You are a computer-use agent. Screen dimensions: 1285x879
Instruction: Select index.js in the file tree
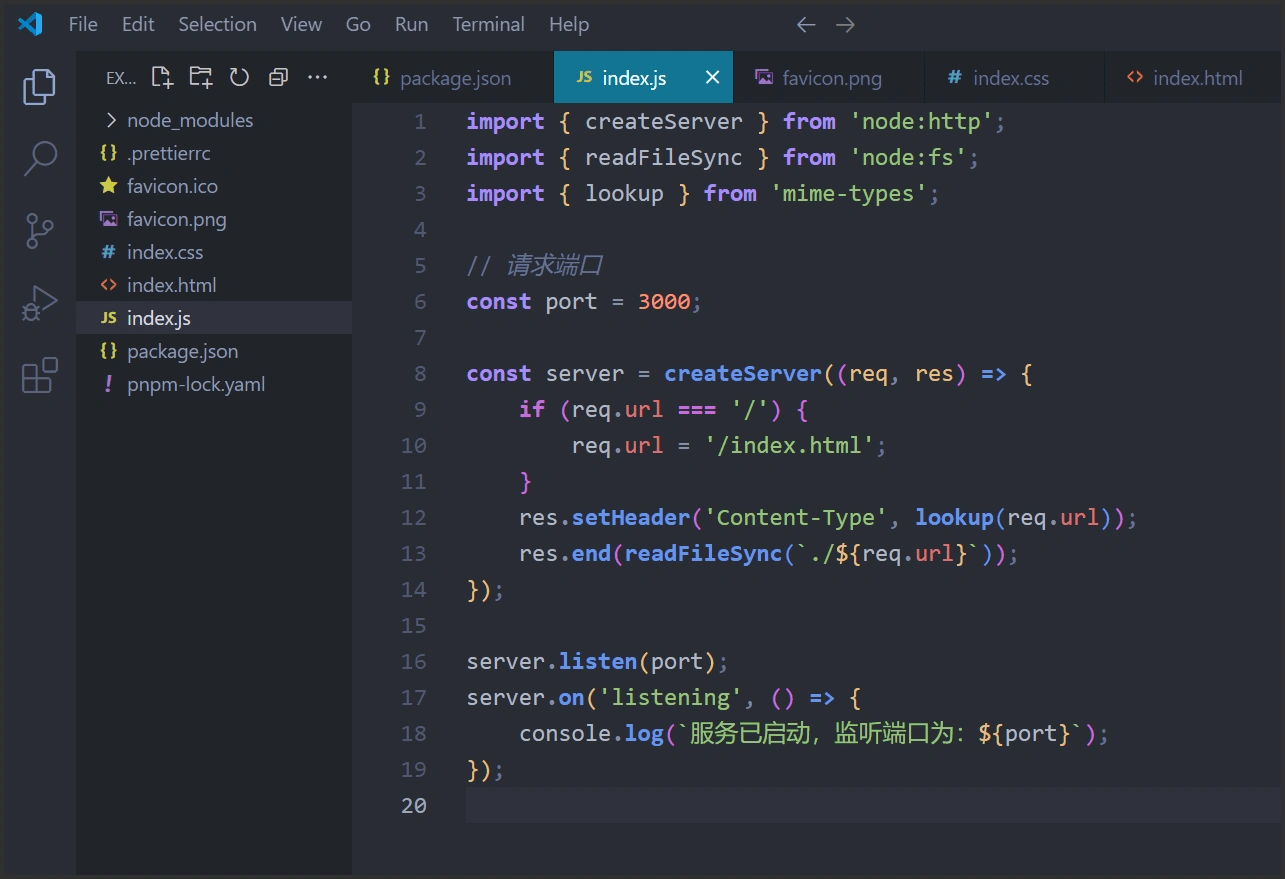coord(214,318)
